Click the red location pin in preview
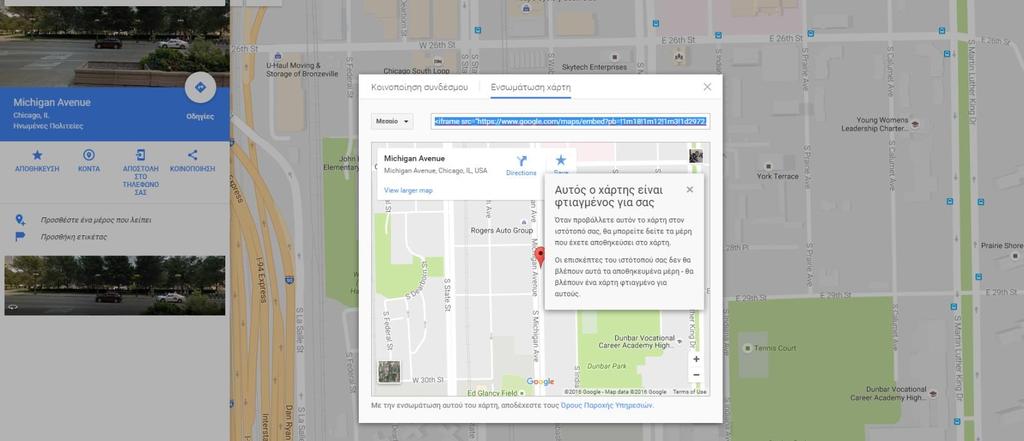This screenshot has width=1024, height=441. tap(540, 257)
